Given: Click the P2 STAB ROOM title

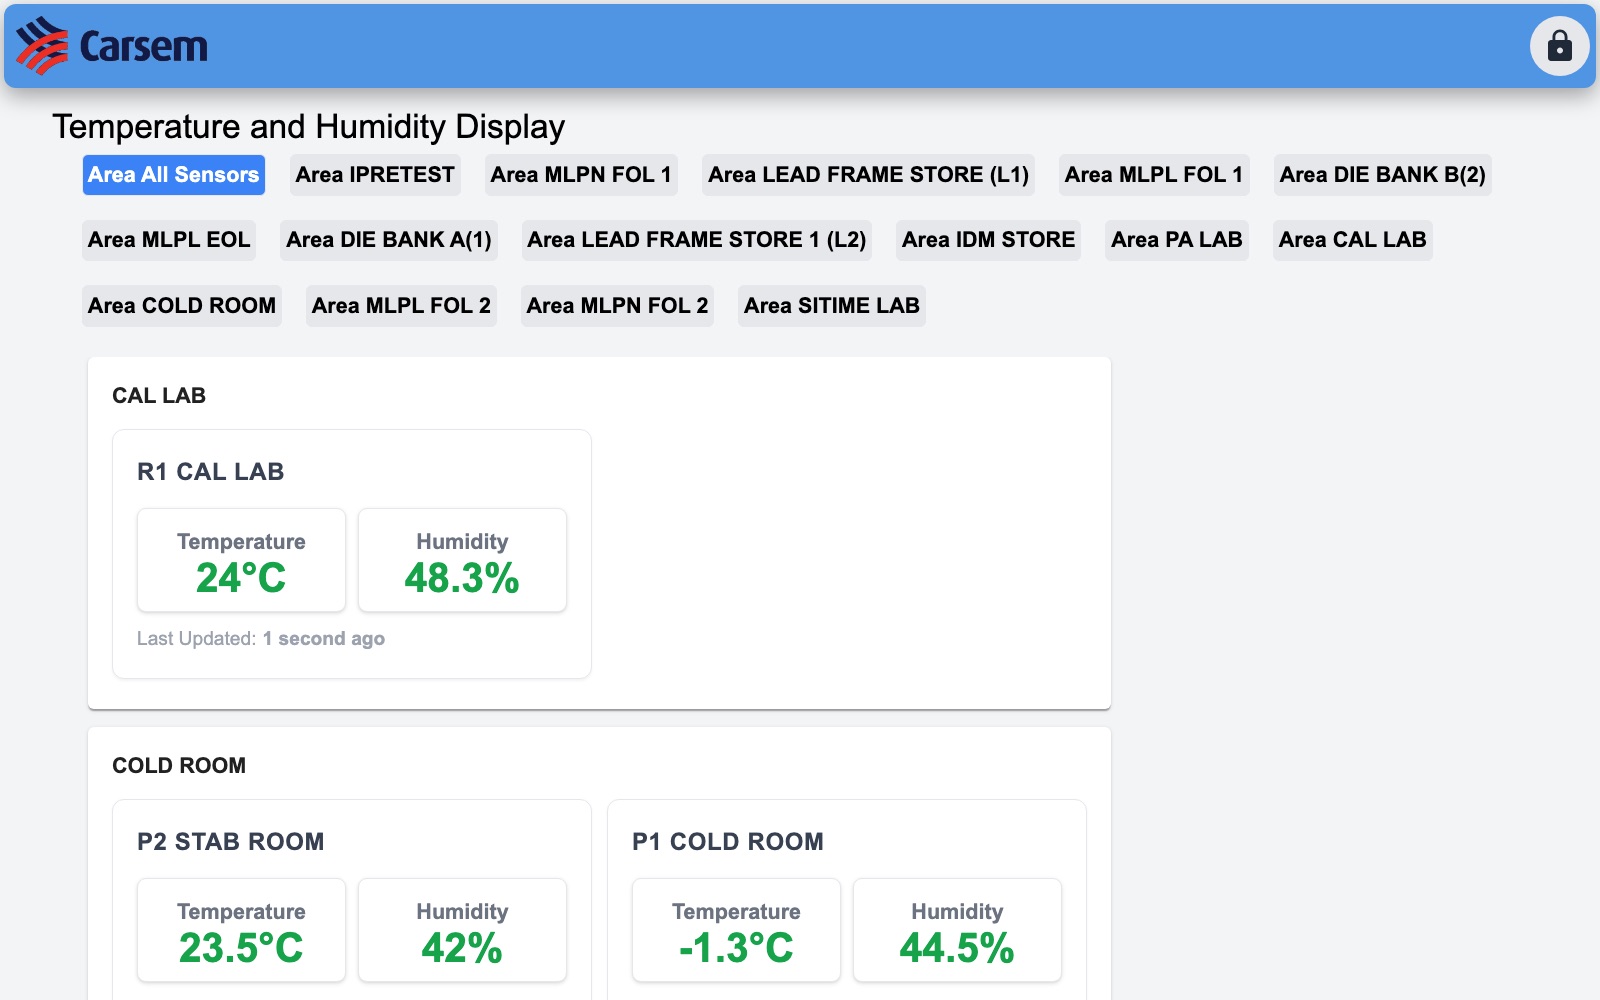Looking at the screenshot, I should click(231, 842).
